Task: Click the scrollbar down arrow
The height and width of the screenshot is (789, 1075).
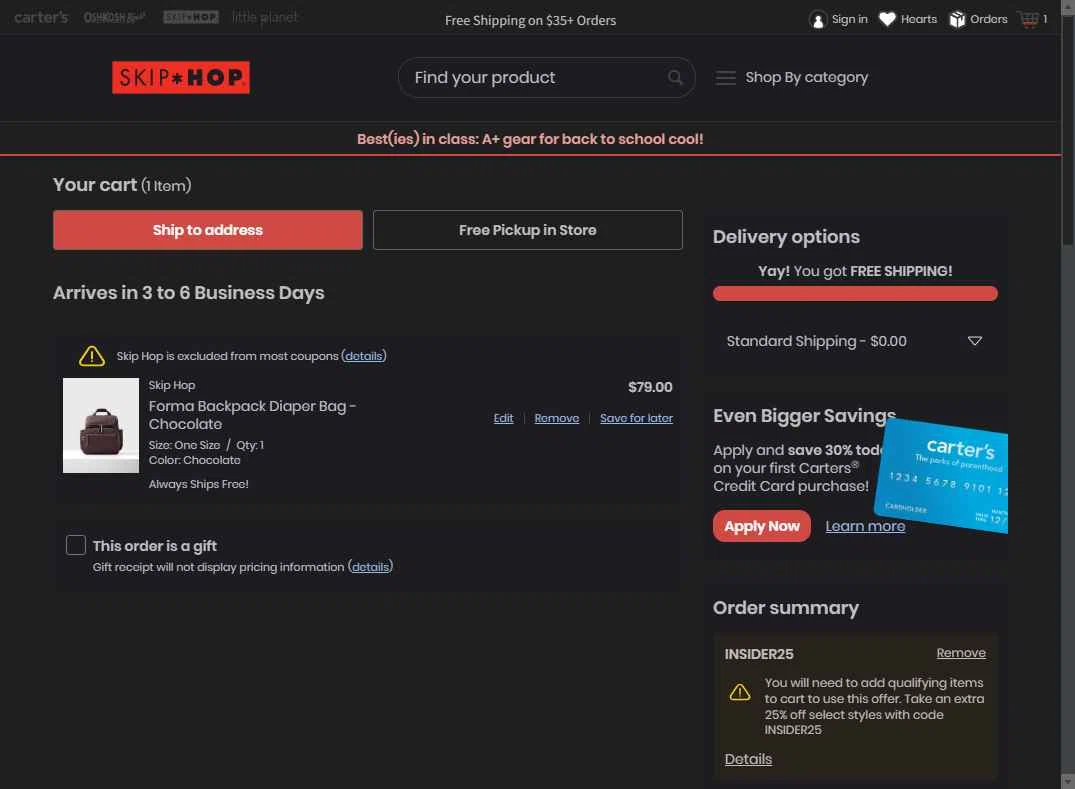Action: click(x=1067, y=781)
